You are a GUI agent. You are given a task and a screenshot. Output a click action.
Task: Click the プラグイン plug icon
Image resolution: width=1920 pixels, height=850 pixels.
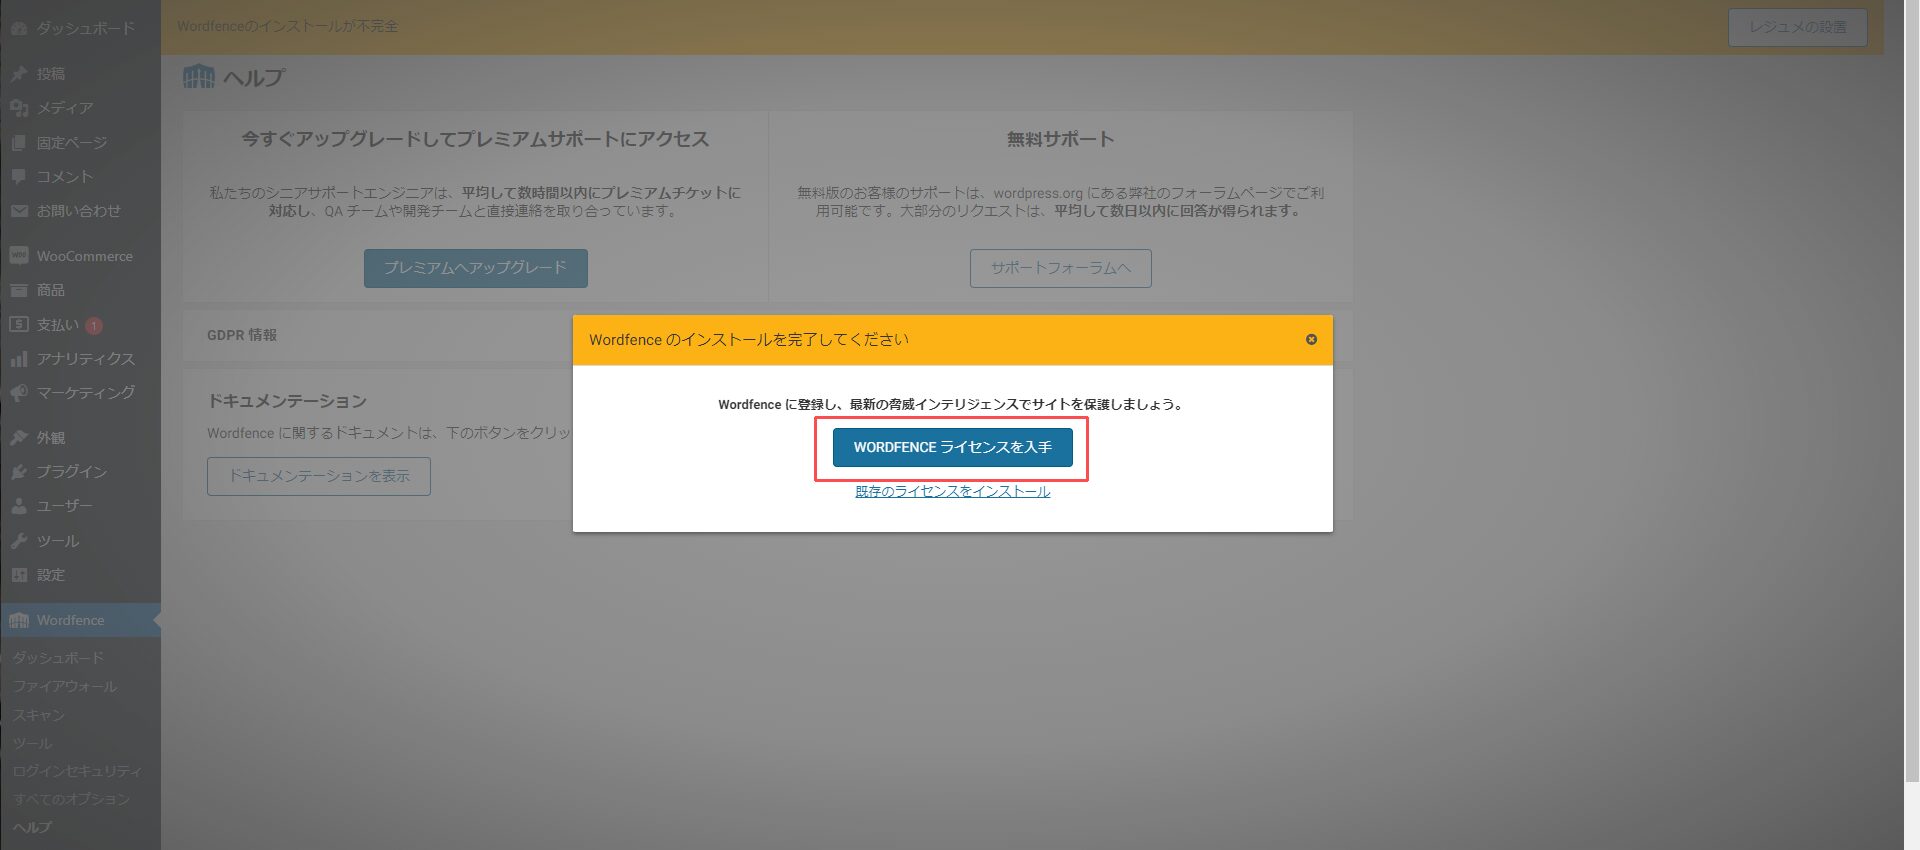(18, 472)
